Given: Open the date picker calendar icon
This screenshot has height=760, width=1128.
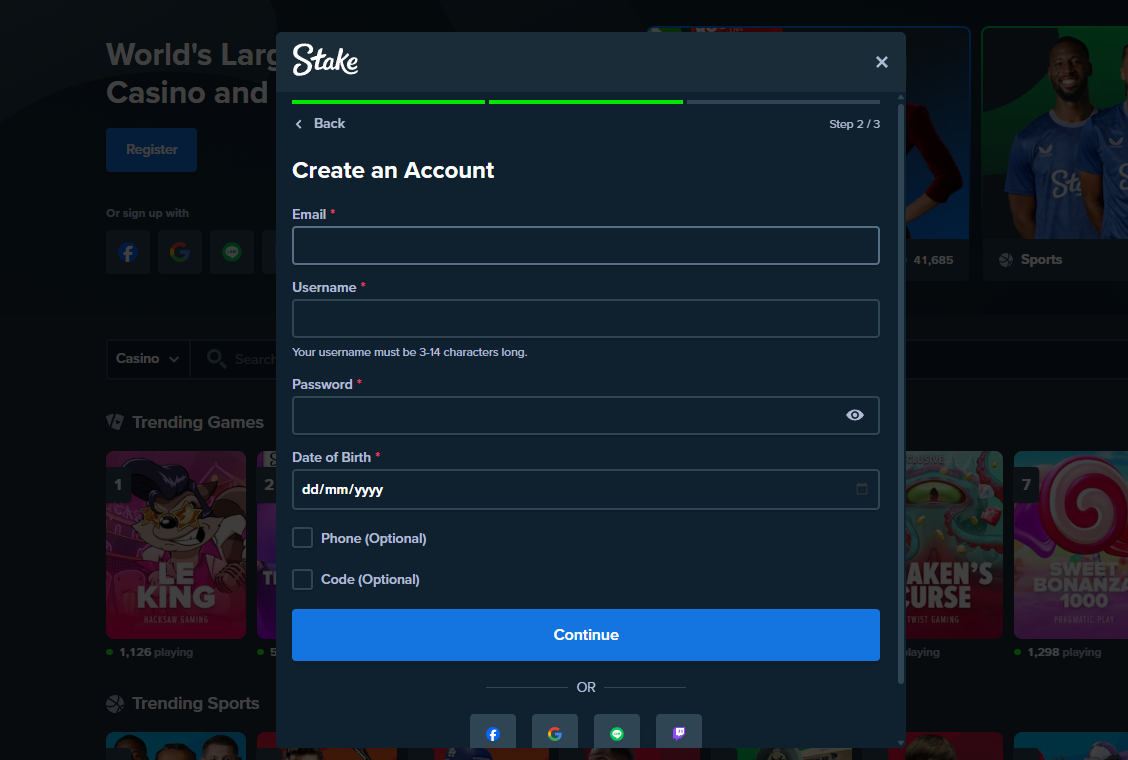Looking at the screenshot, I should point(861,489).
